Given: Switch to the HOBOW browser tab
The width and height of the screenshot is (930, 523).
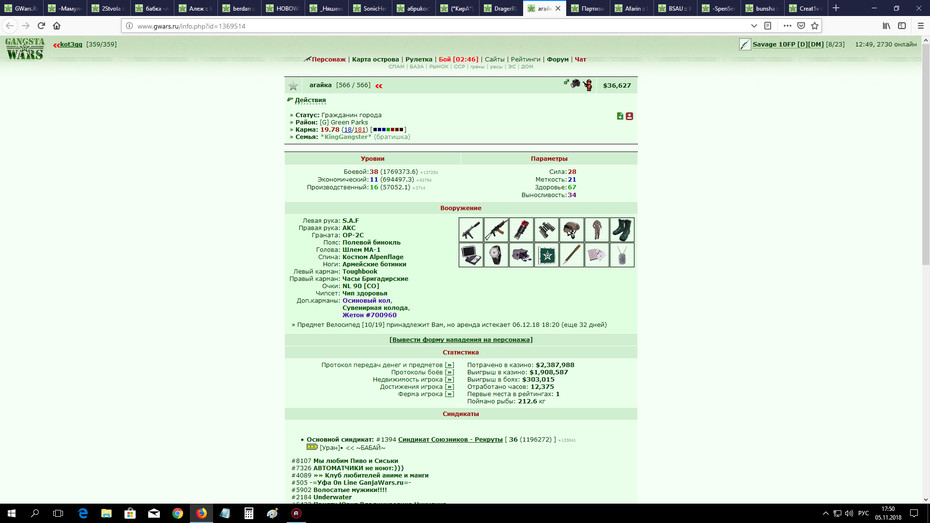Looking at the screenshot, I should click(283, 8).
